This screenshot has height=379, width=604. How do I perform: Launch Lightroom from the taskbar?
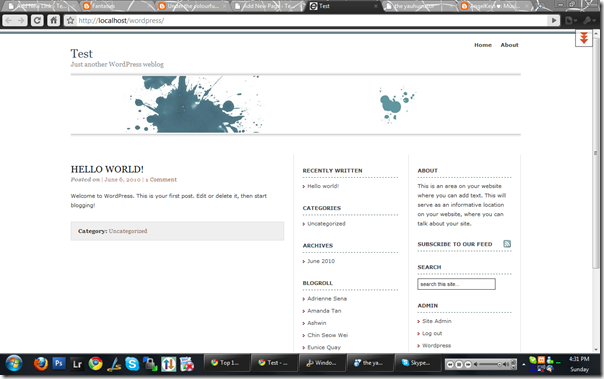pyautogui.click(x=77, y=364)
